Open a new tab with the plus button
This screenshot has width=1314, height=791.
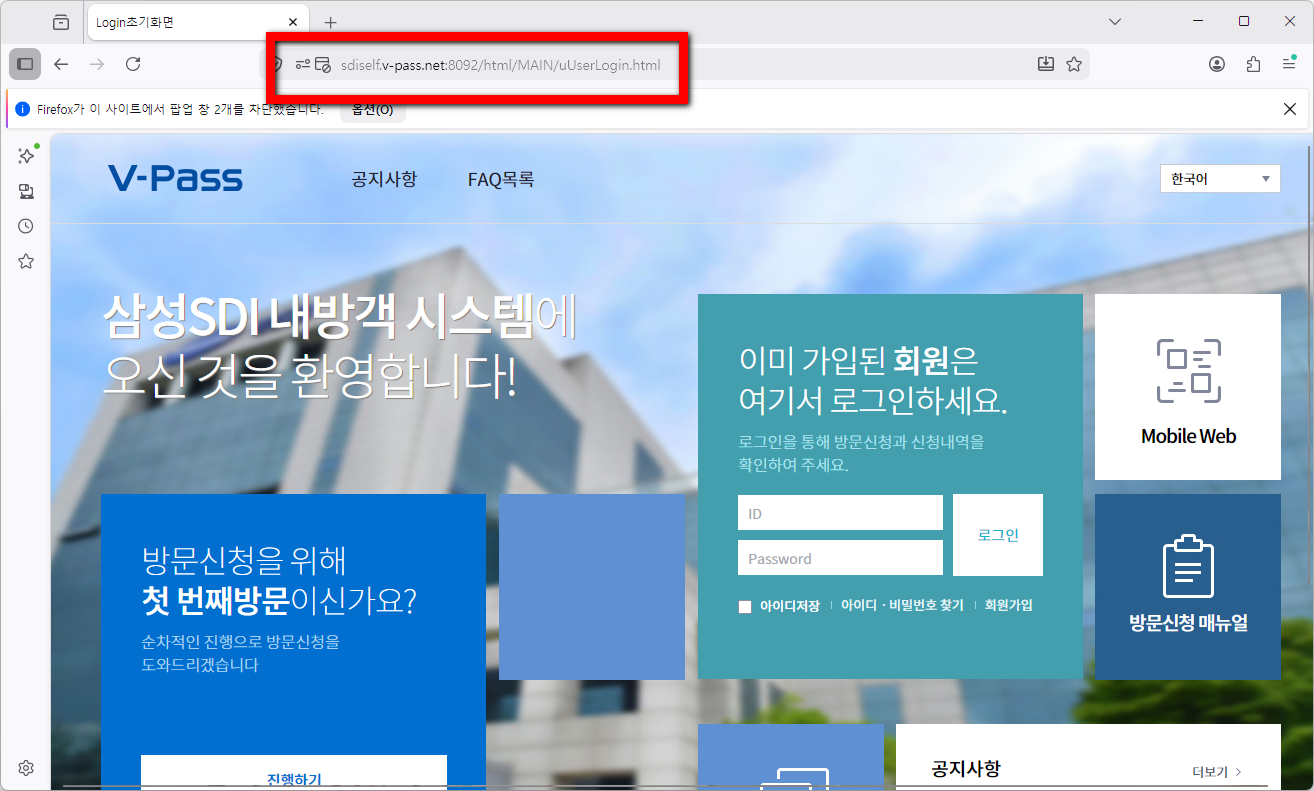point(331,22)
